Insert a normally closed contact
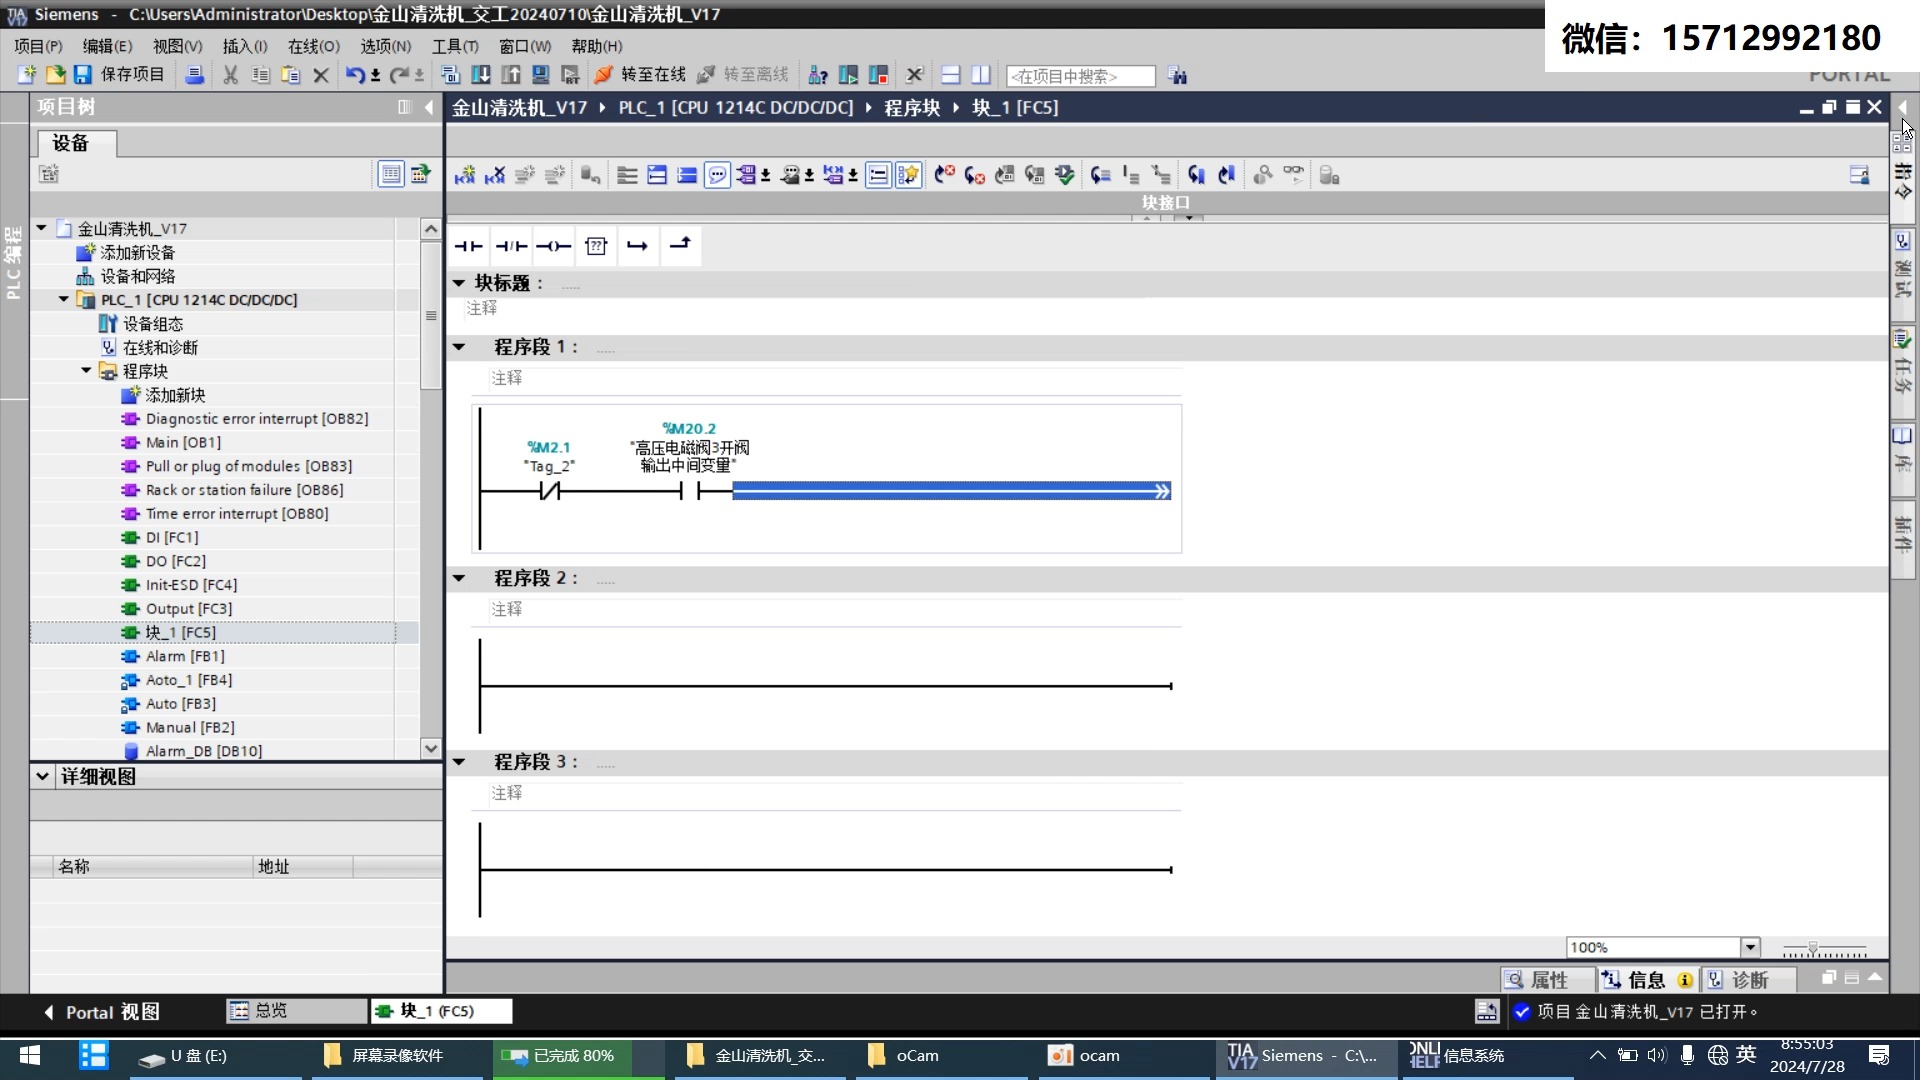 (511, 246)
